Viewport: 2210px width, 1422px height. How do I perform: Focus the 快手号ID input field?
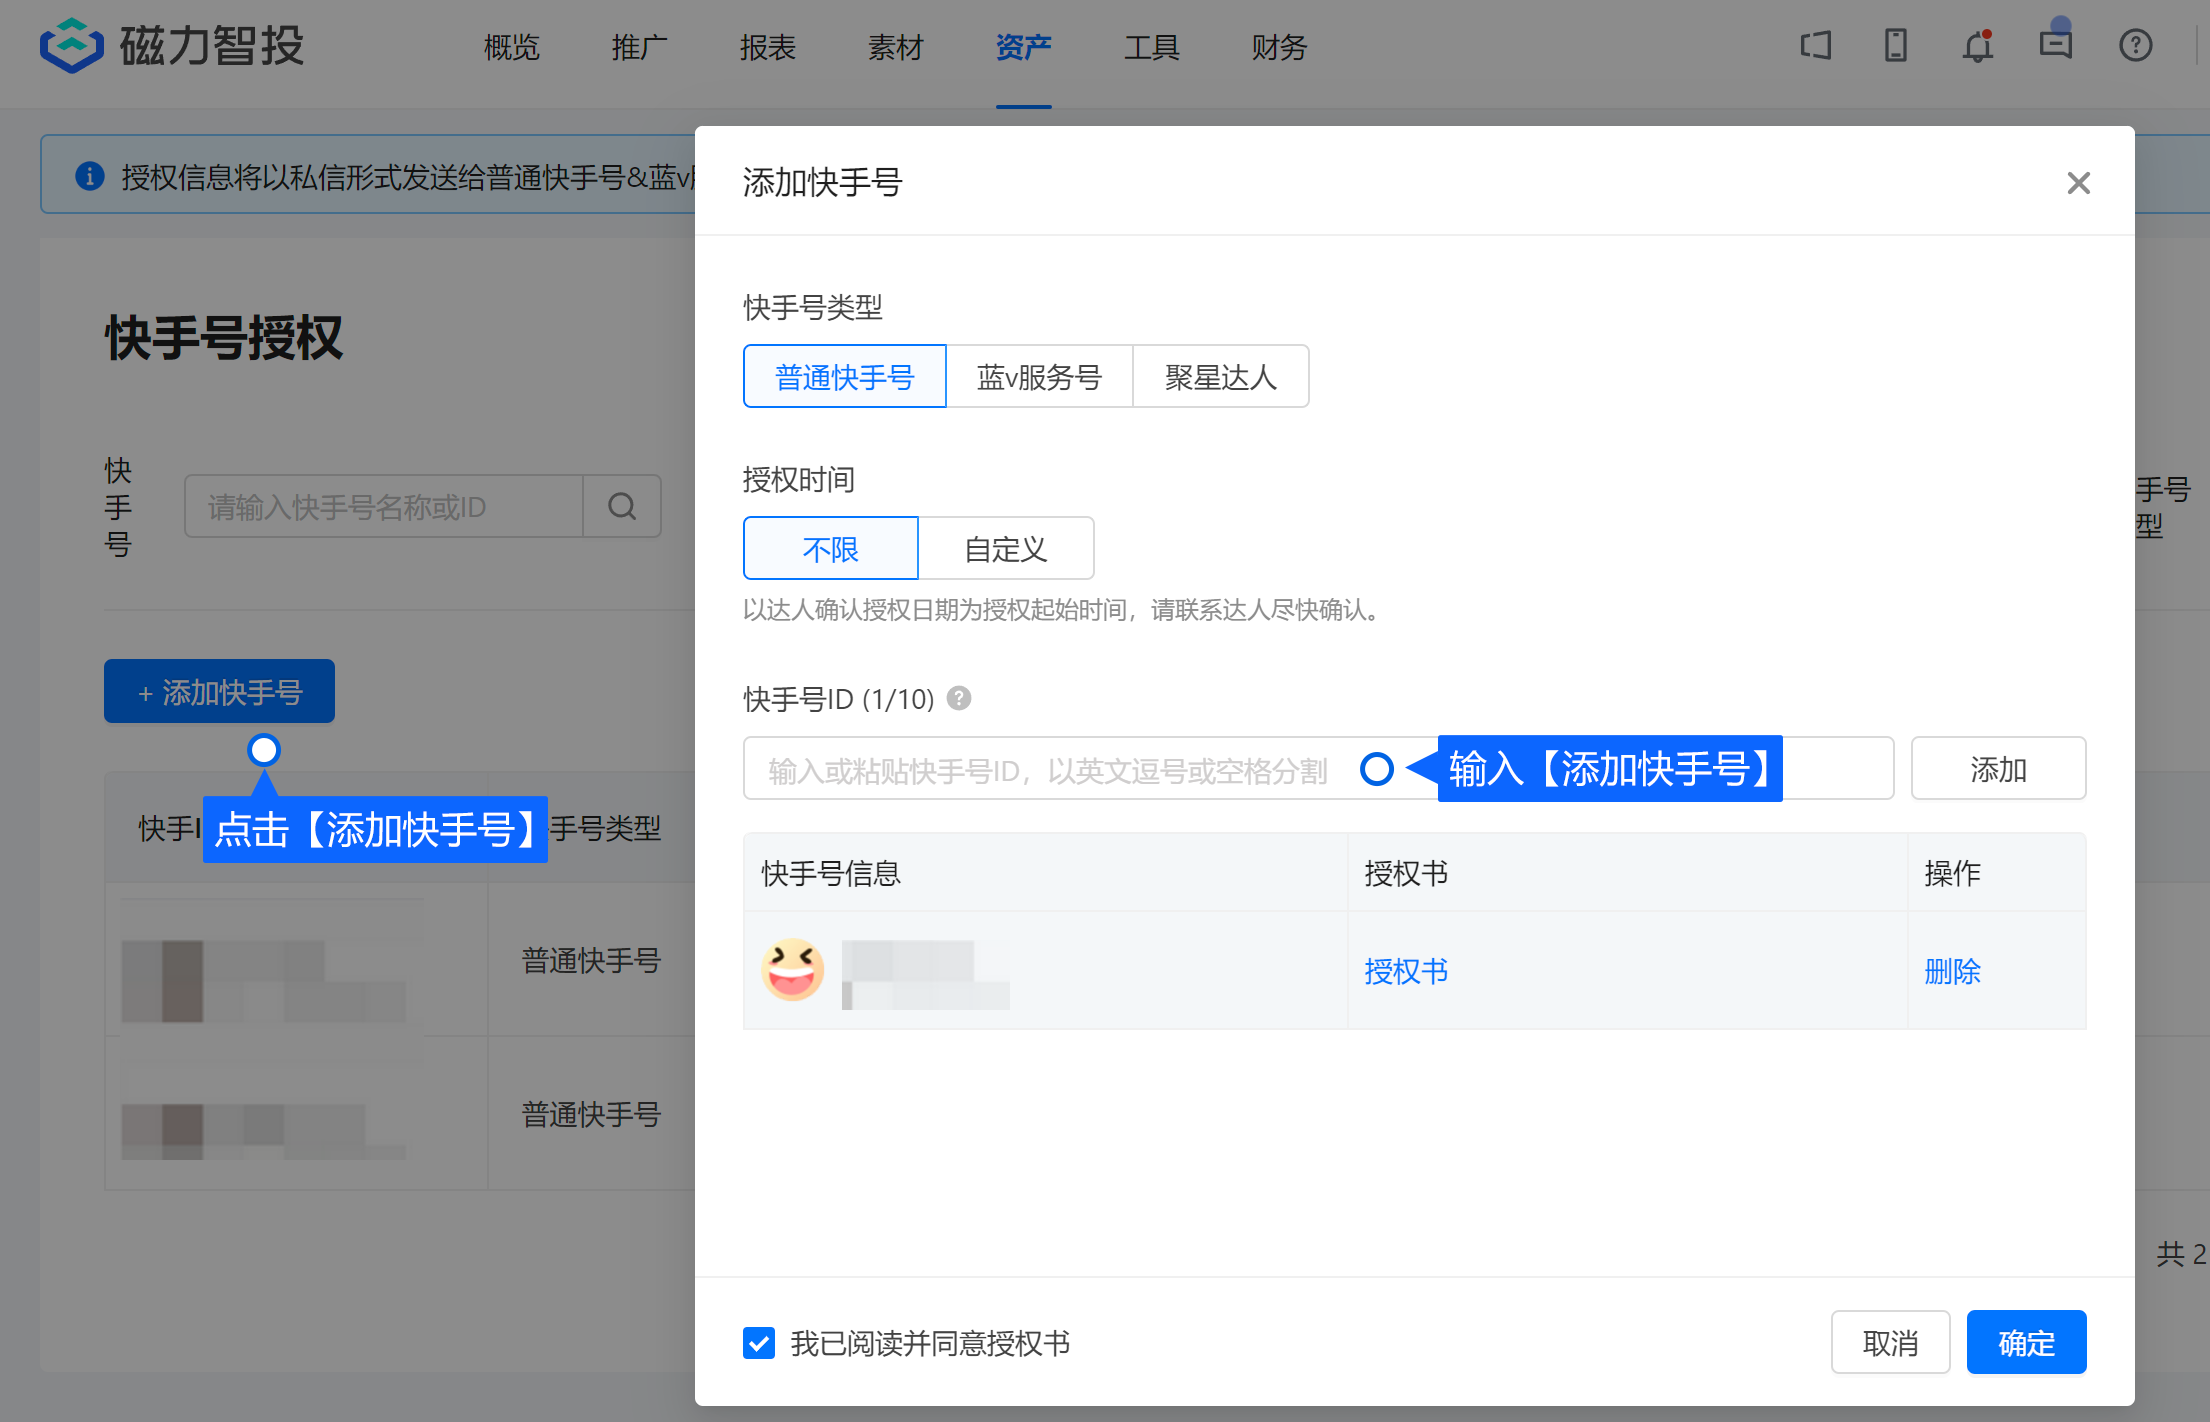click(1318, 768)
